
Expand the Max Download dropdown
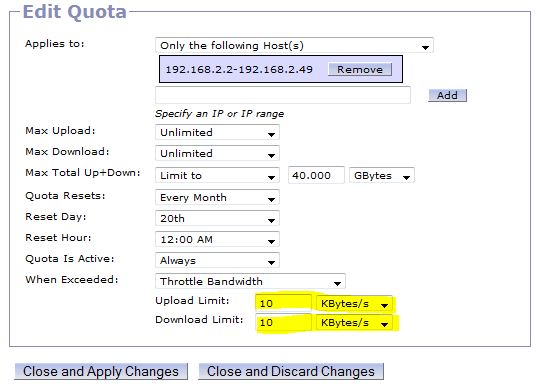coord(217,153)
